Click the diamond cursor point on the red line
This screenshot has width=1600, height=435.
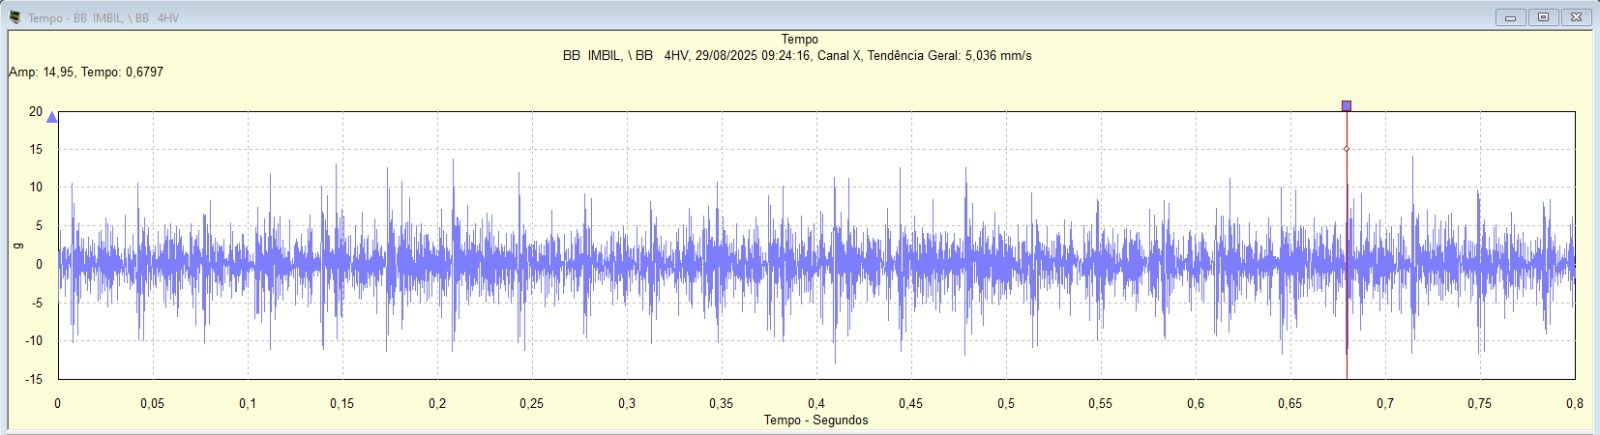[x=1347, y=149]
